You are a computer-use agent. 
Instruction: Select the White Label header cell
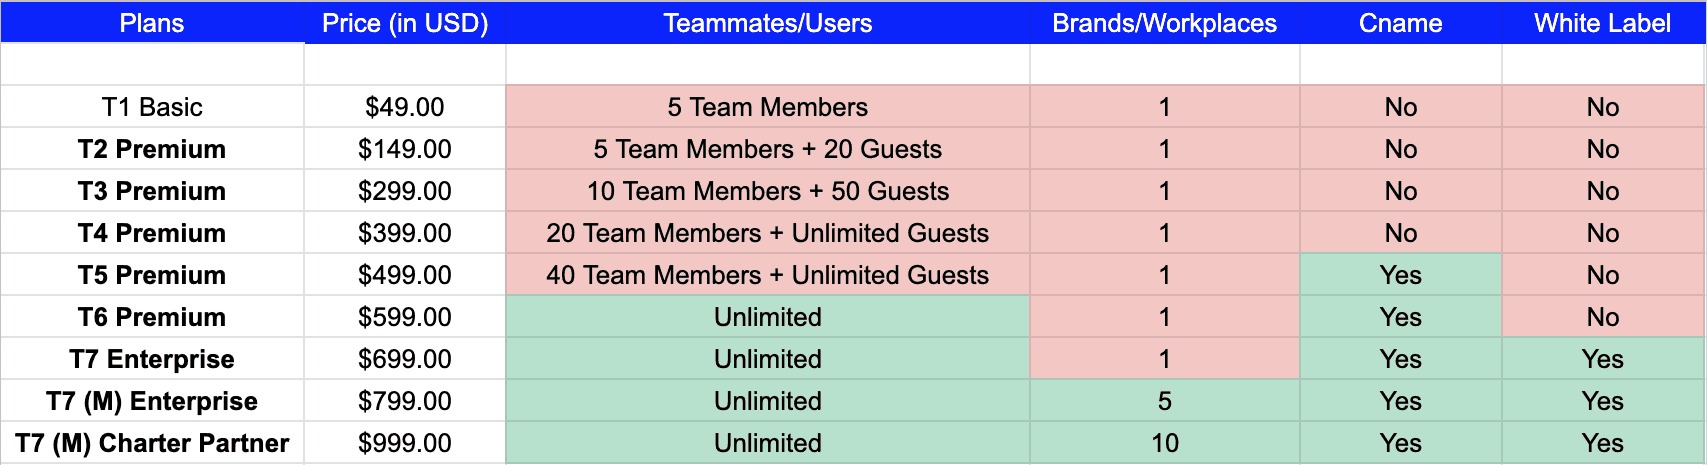click(x=1602, y=23)
